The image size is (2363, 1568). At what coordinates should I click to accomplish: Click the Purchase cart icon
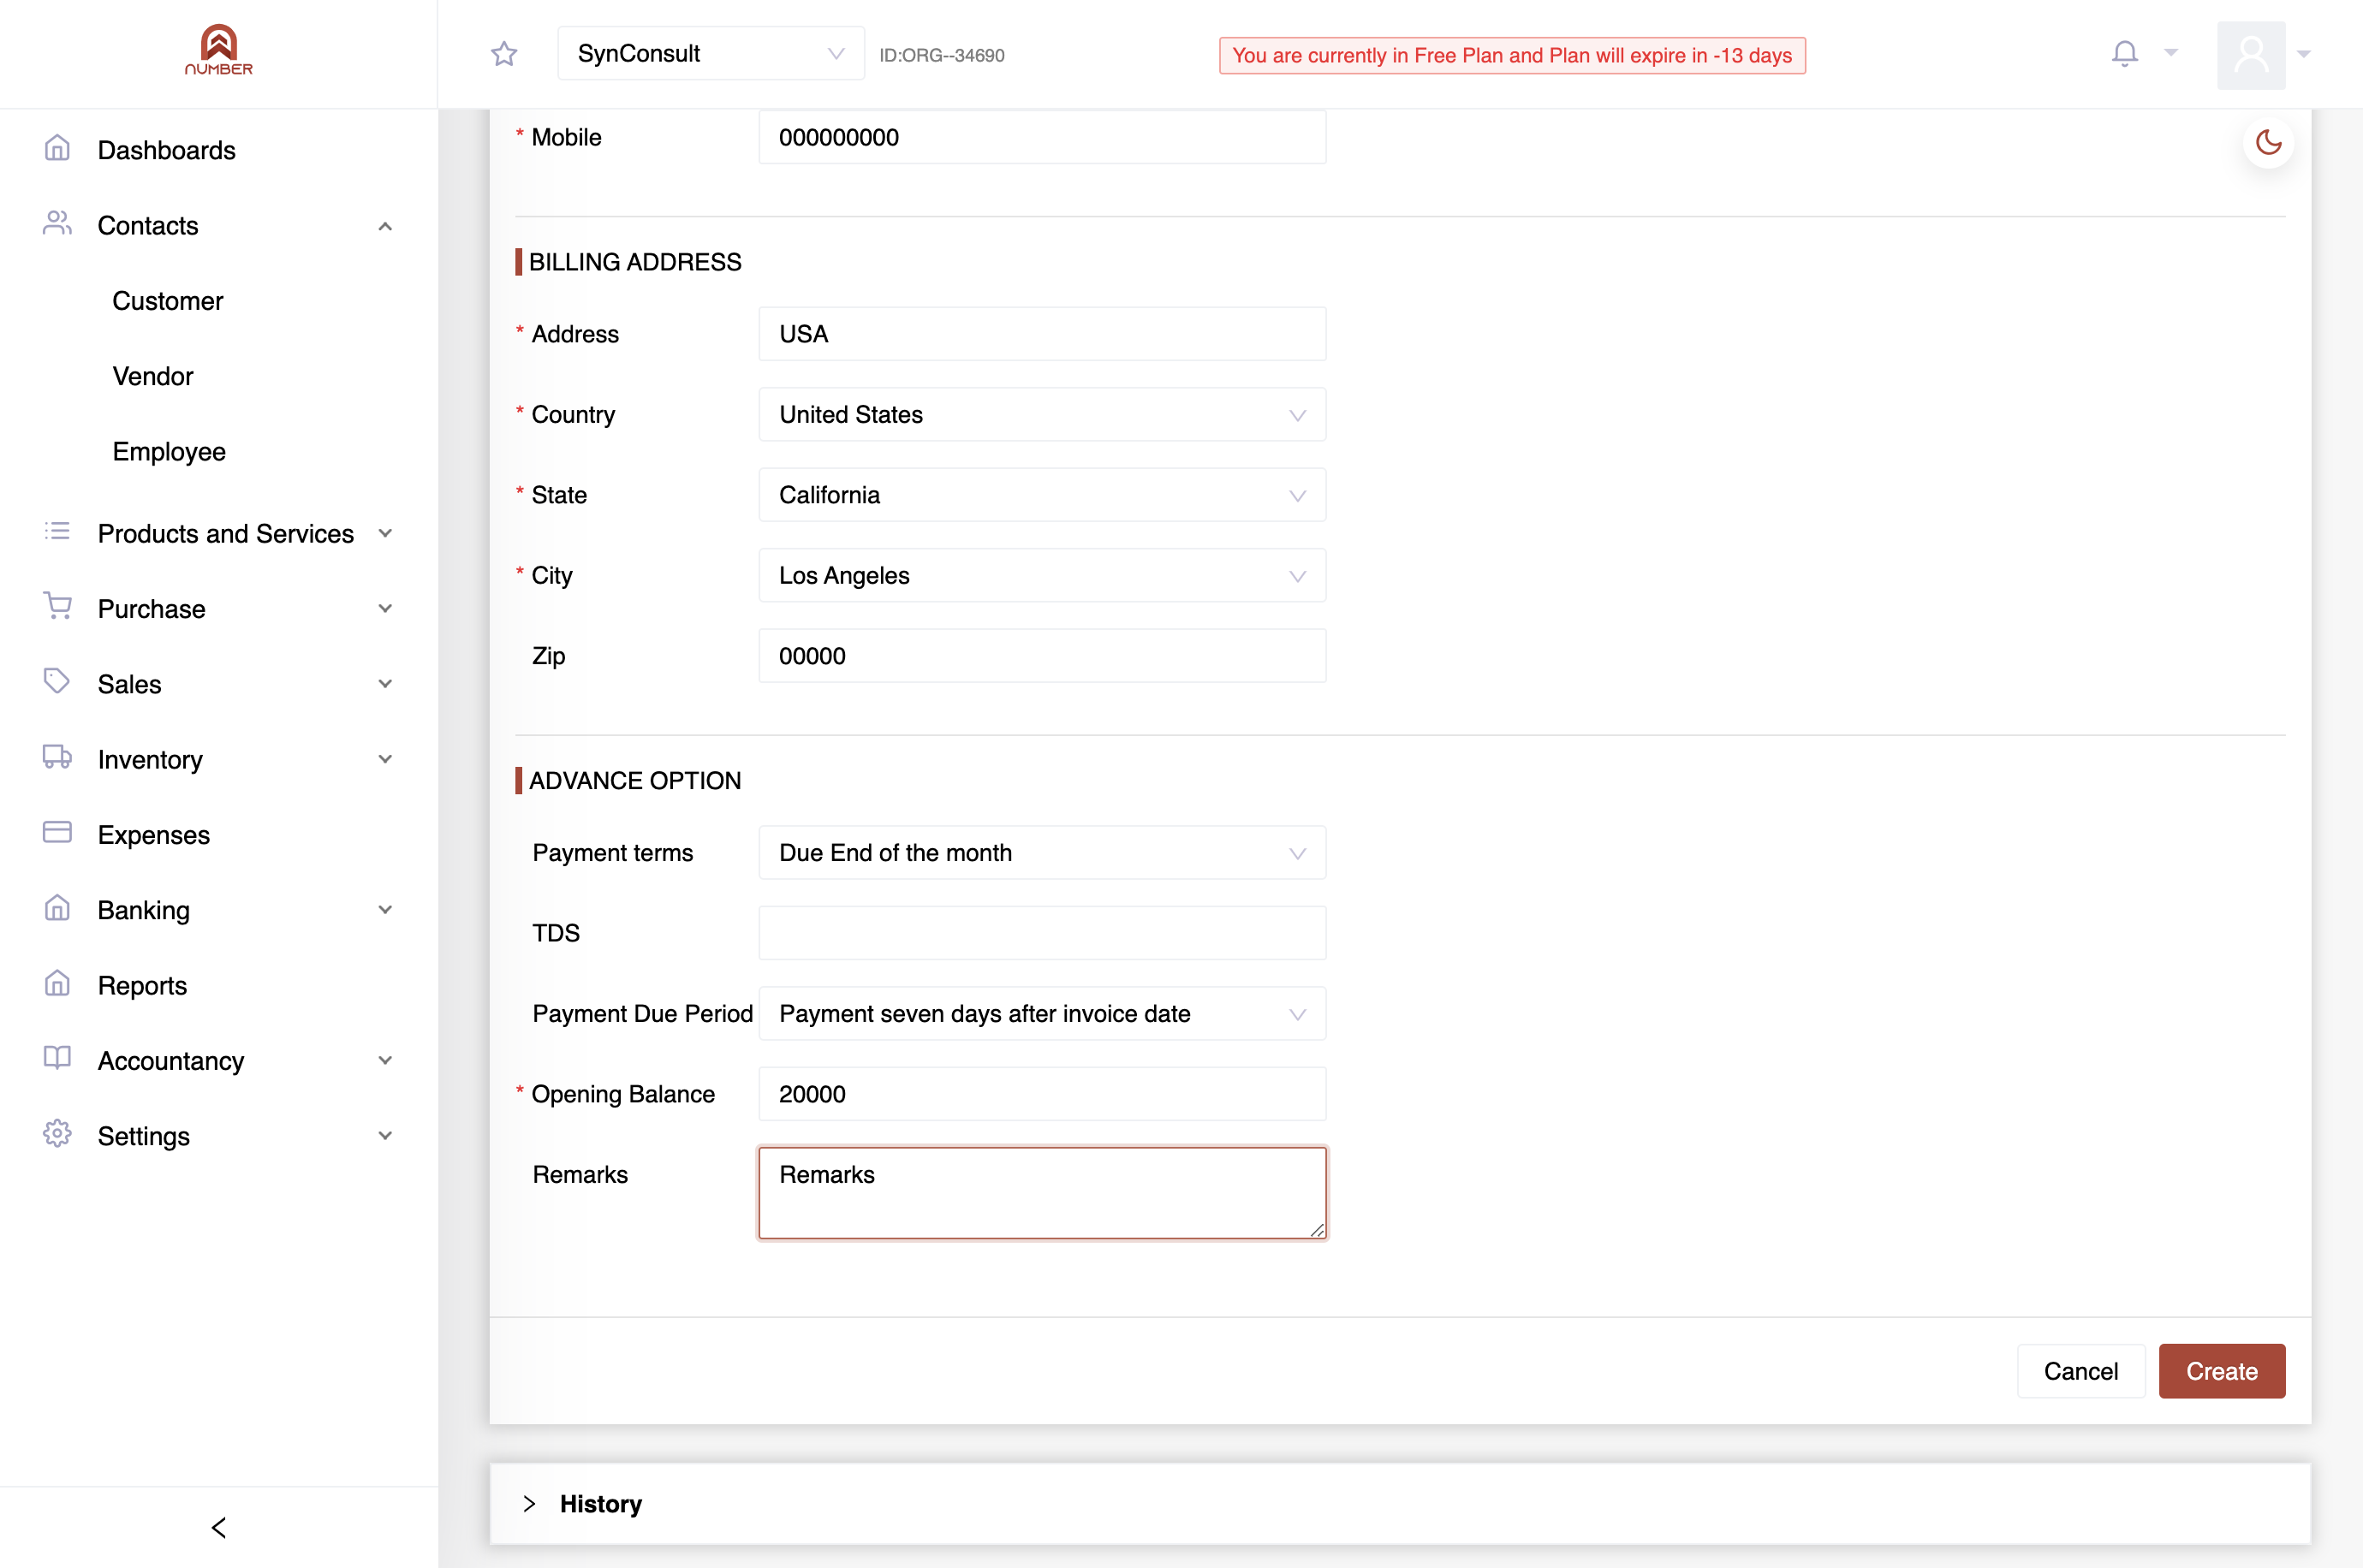[57, 607]
